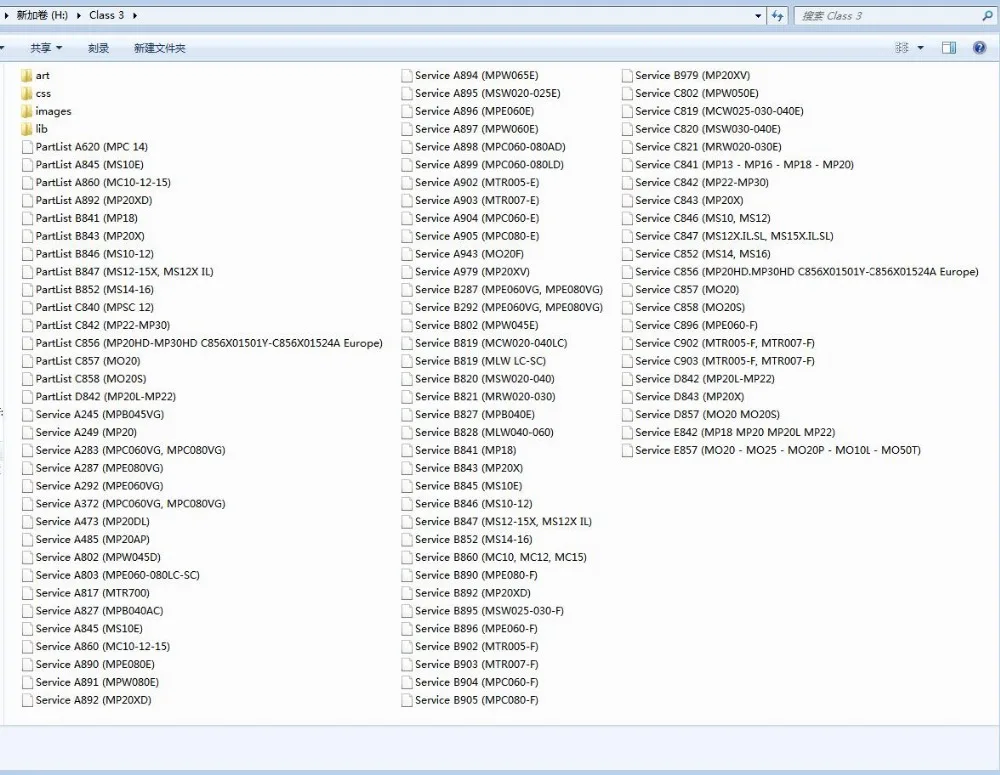Select file icon of Service B905 (MPC080-F)
The image size is (1000, 775).
[x=406, y=700]
